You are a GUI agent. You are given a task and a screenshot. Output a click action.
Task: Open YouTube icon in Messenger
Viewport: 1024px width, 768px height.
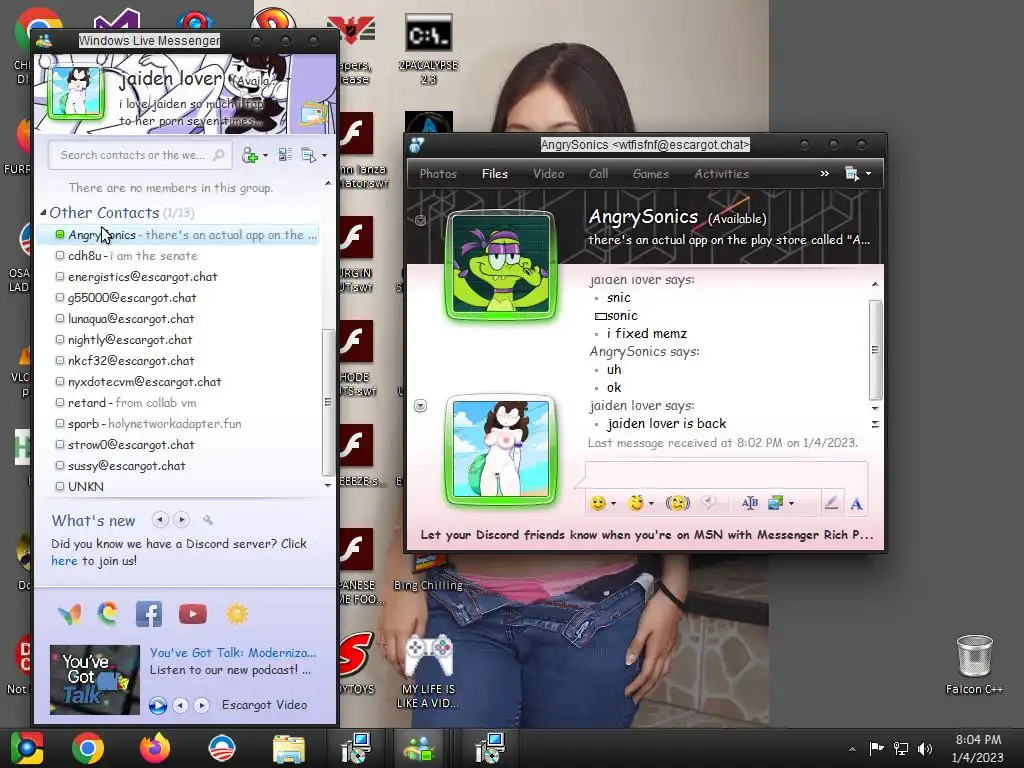click(x=193, y=614)
